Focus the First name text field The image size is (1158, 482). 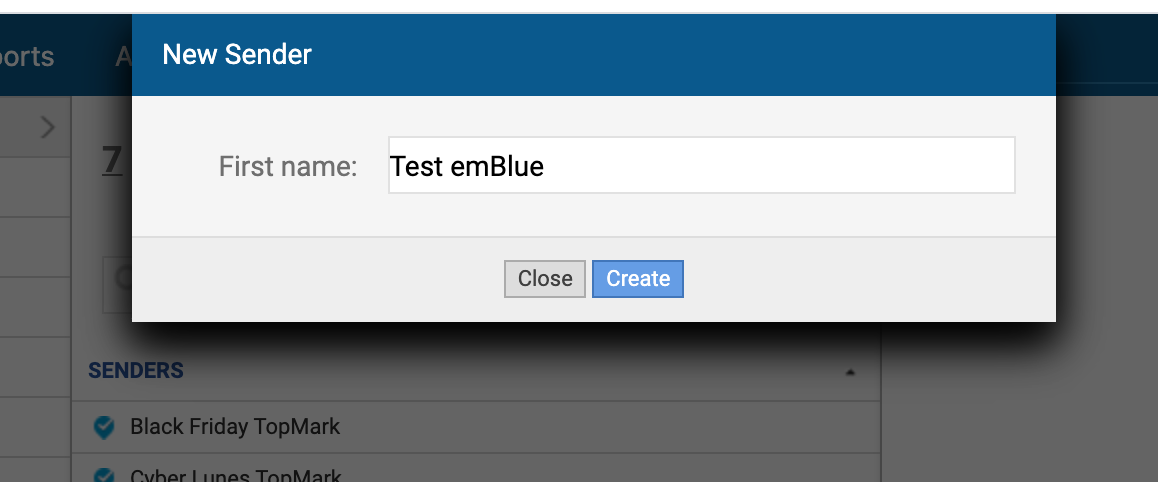click(x=701, y=165)
